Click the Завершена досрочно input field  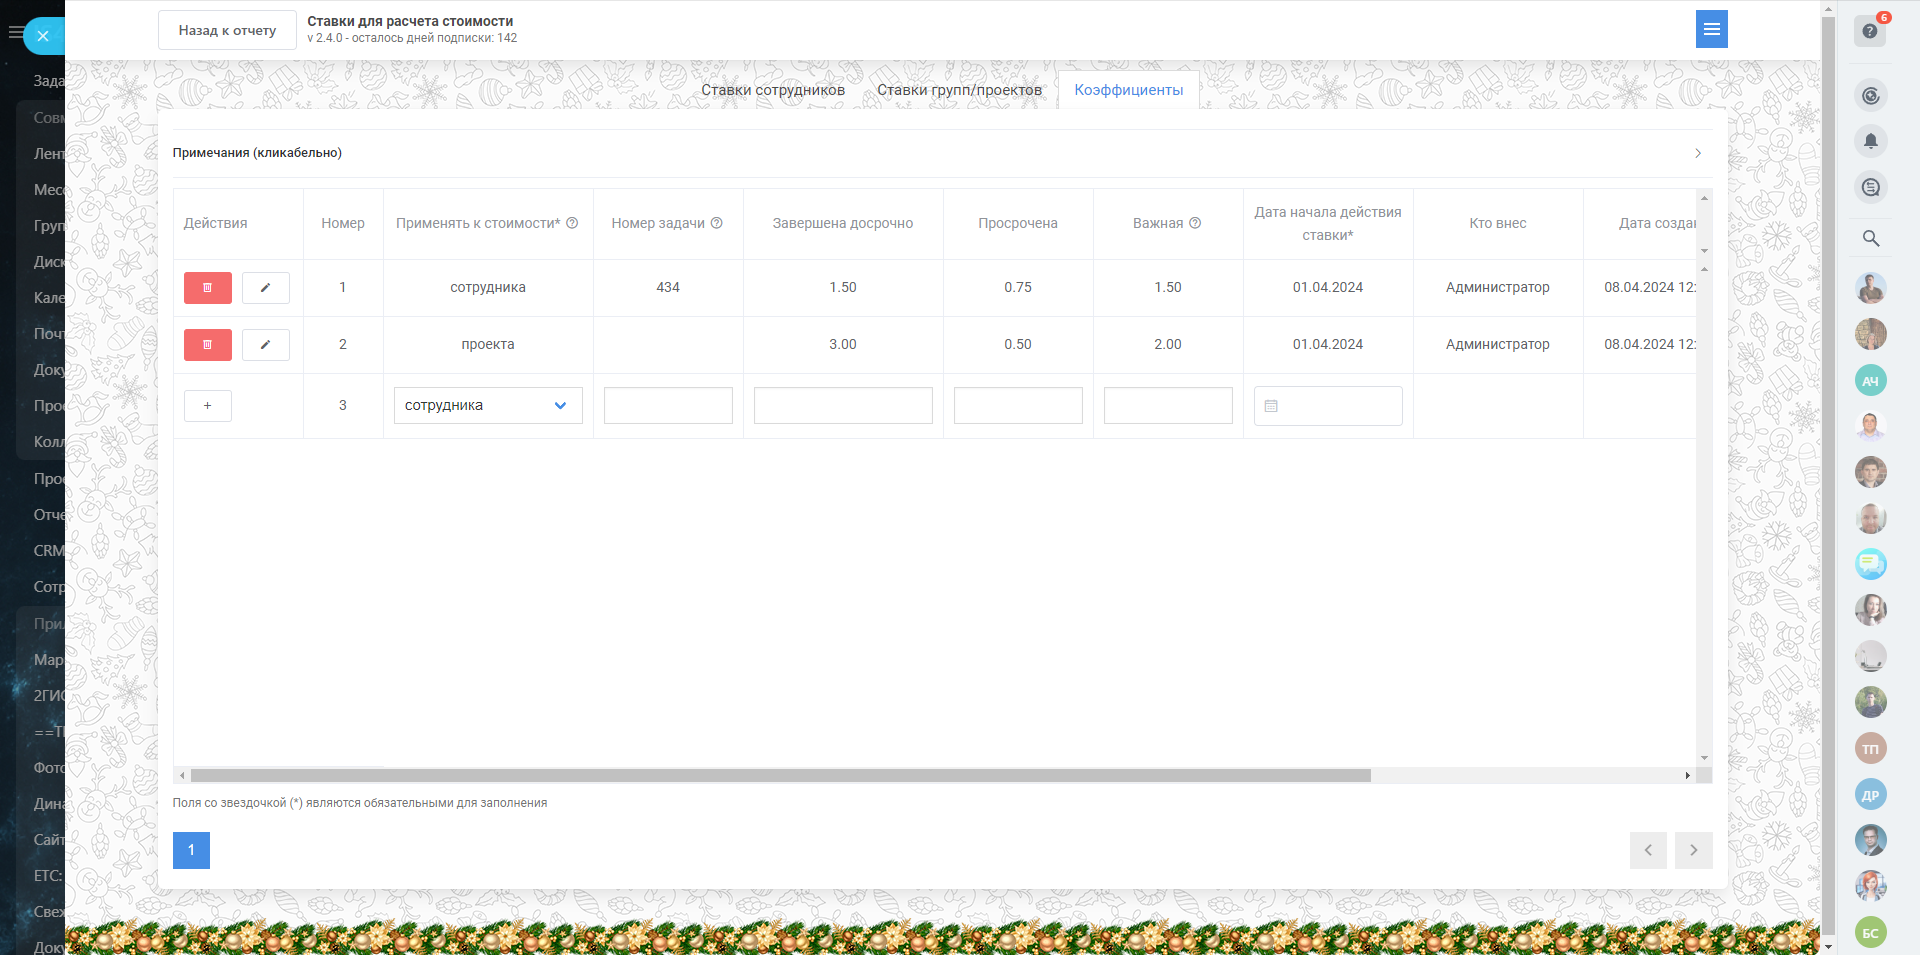coord(842,406)
